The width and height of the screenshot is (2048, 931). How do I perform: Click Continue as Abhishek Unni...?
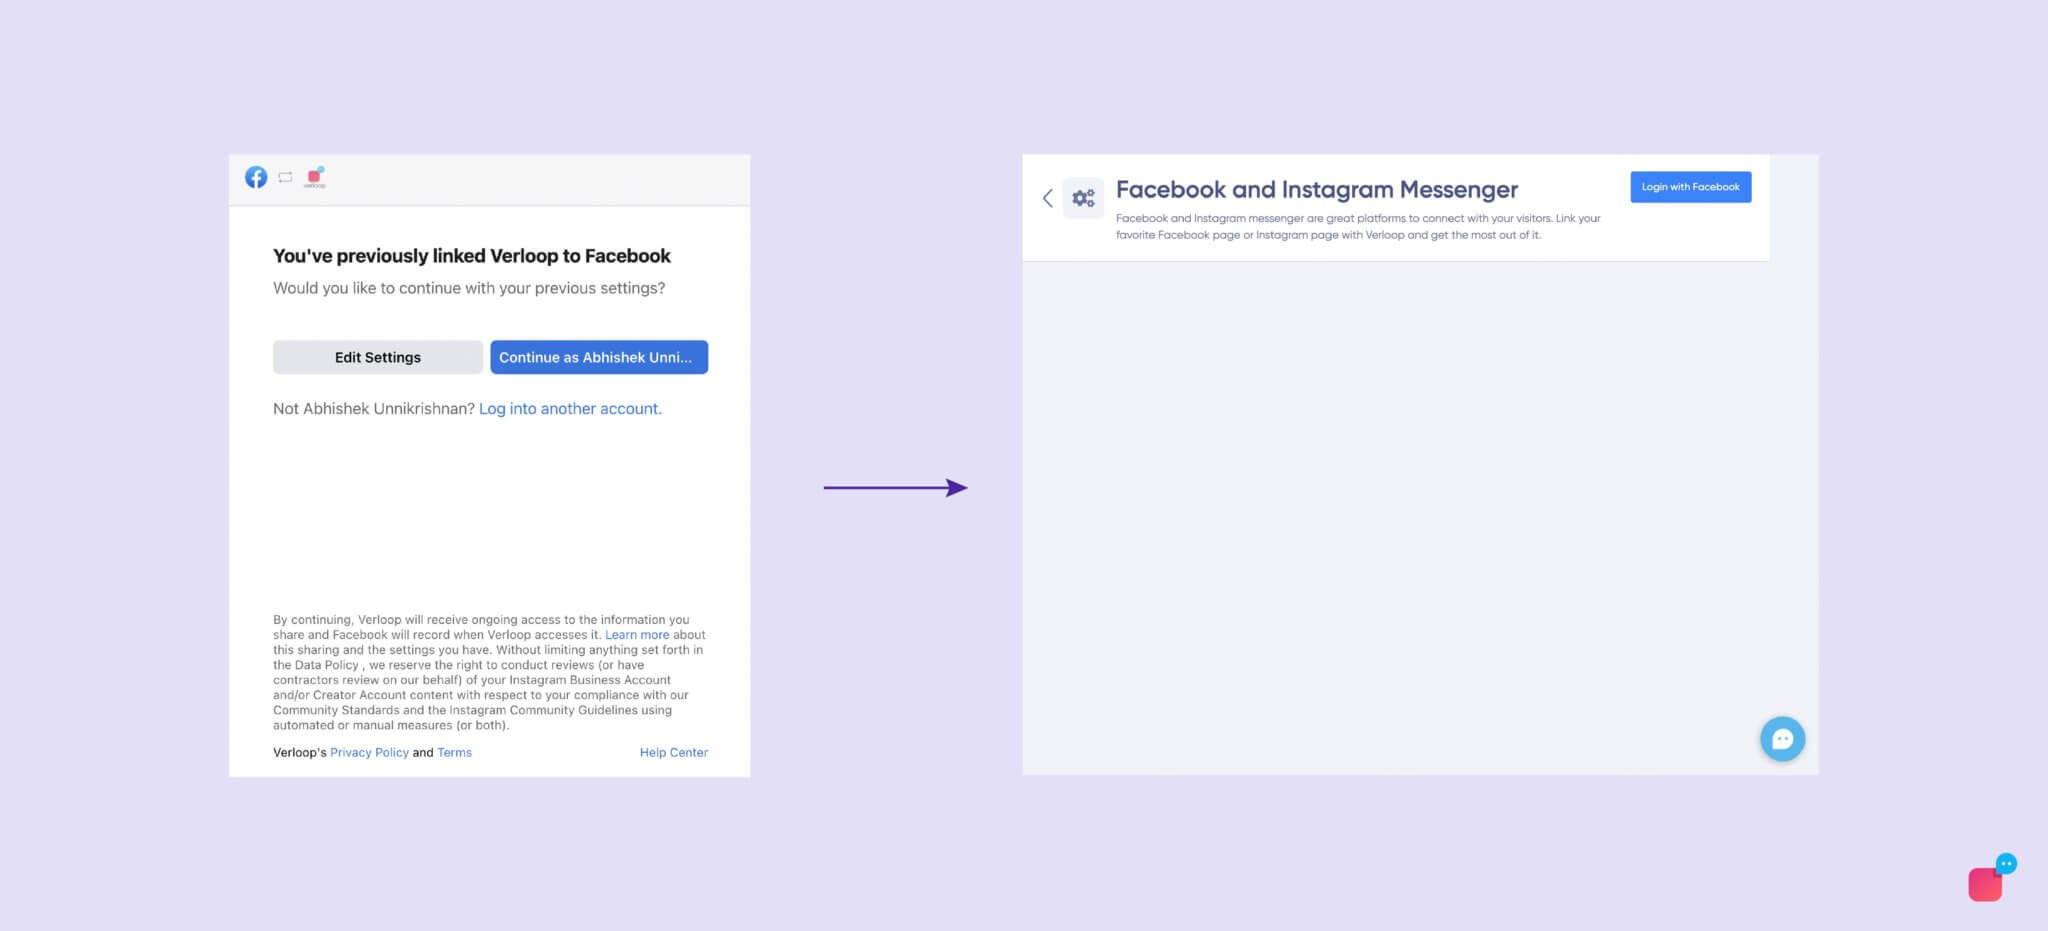[x=599, y=357]
